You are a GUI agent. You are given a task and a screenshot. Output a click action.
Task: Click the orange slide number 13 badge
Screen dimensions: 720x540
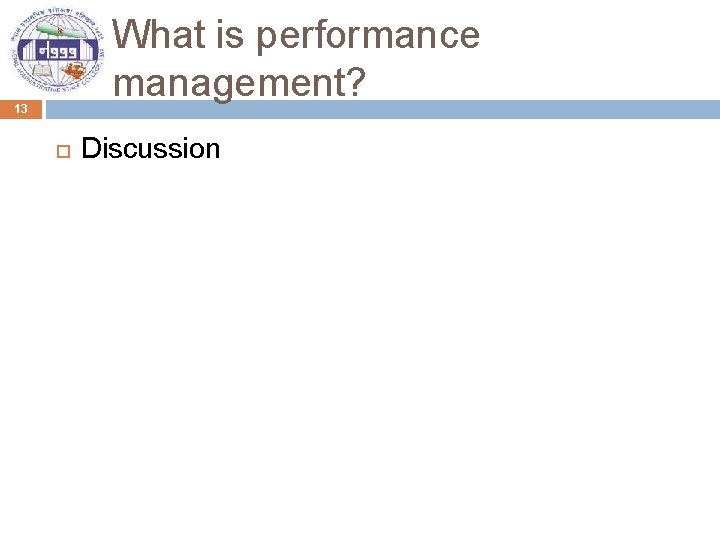pos(21,109)
